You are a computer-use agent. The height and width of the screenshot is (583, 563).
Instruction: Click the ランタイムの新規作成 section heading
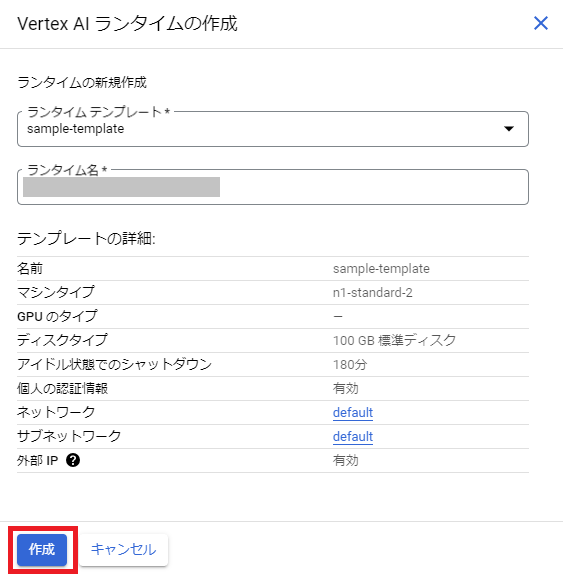coord(82,82)
